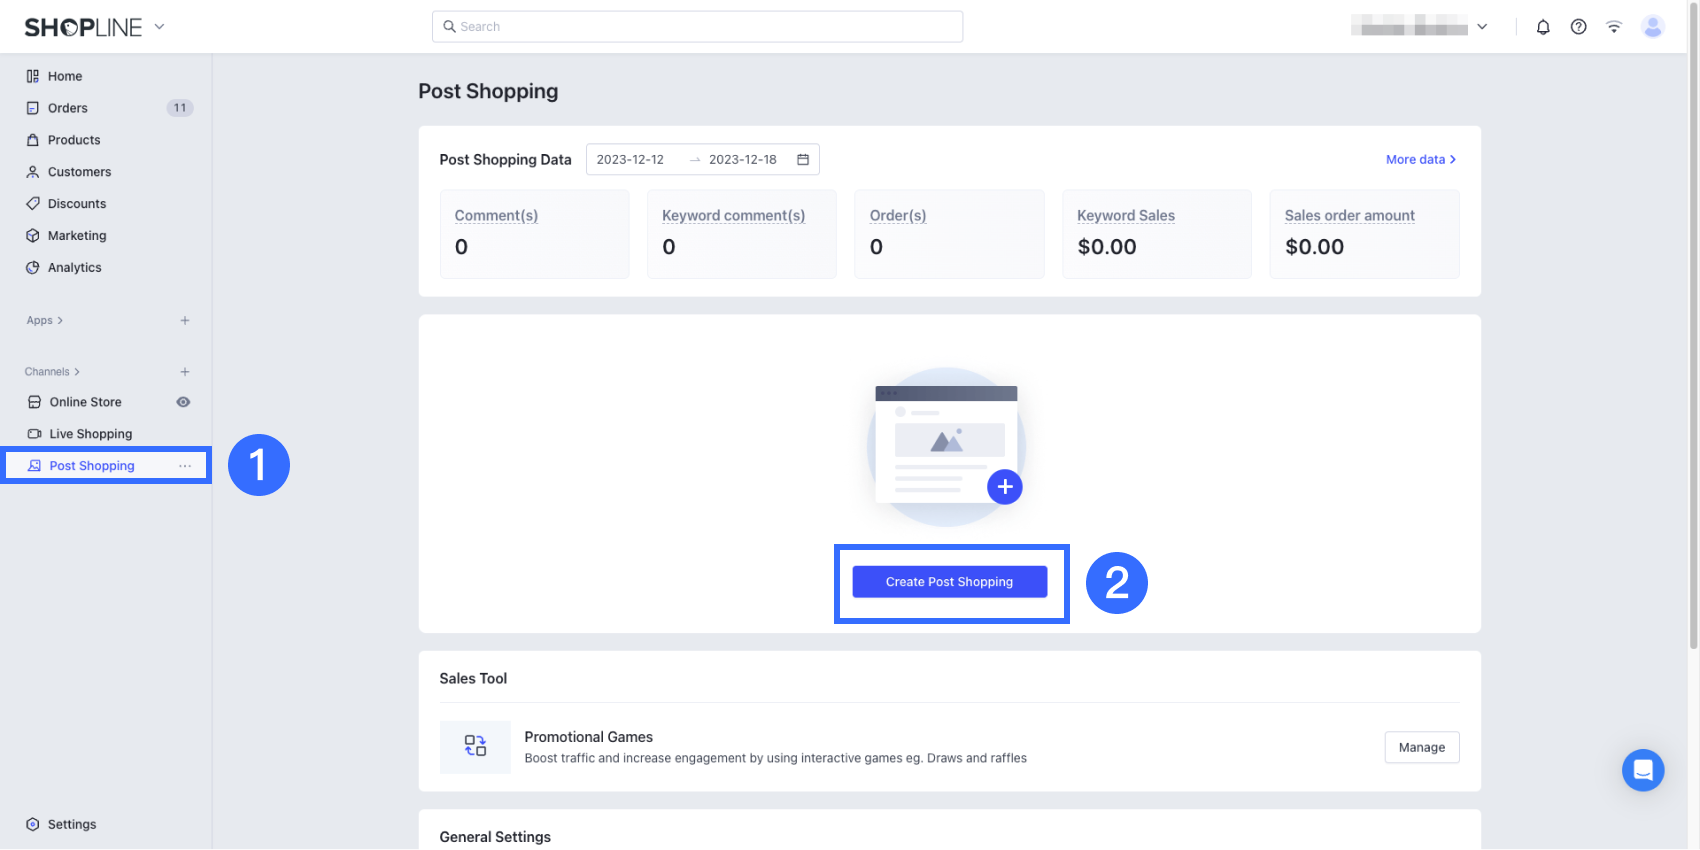Expand the SHOPLINE store switcher dropdown
Viewport: 1700px width, 850px height.
point(159,27)
